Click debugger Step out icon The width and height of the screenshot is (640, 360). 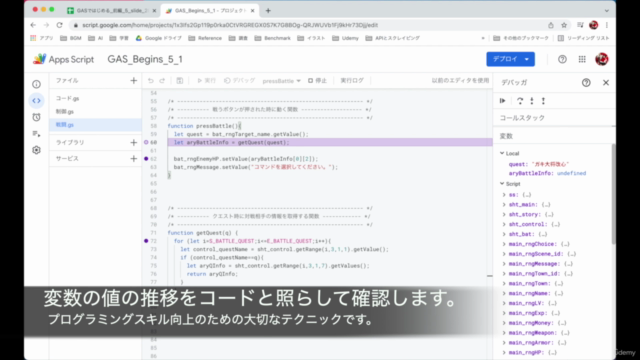[x=543, y=101]
